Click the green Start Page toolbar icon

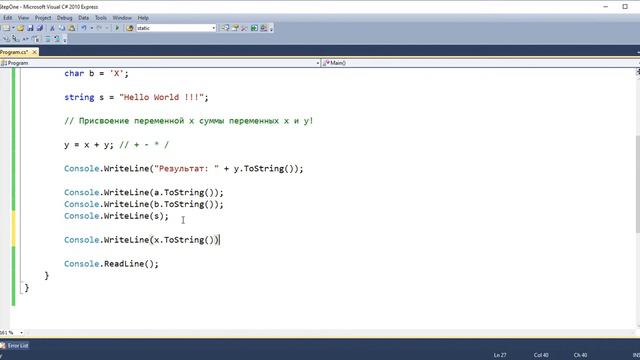point(254,28)
